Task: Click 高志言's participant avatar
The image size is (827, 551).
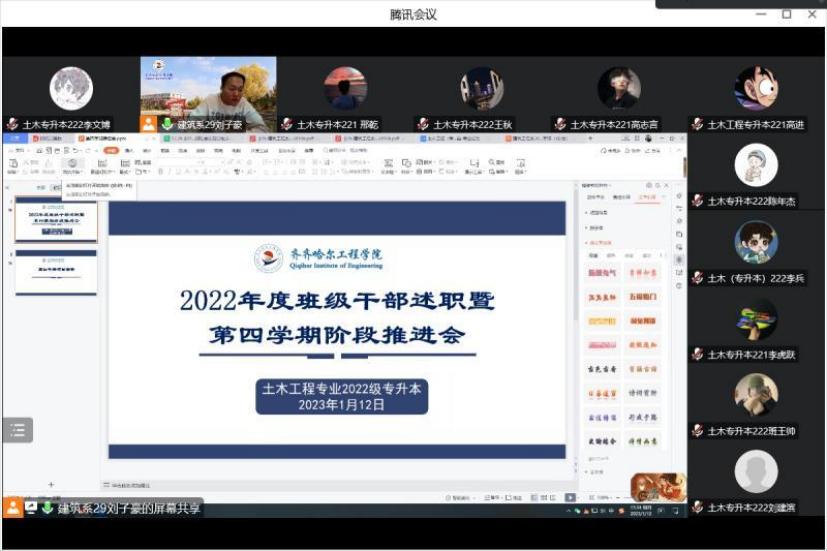Action: coord(619,89)
